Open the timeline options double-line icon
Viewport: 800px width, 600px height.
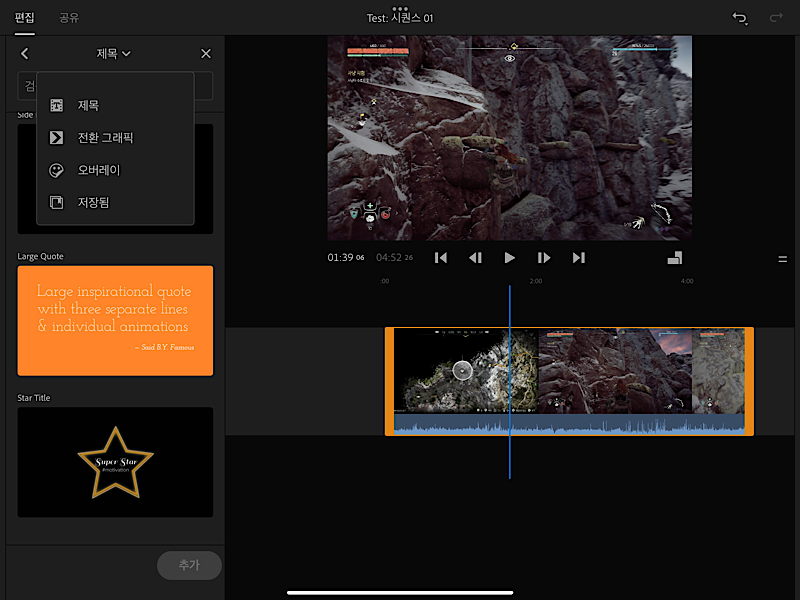(x=782, y=259)
